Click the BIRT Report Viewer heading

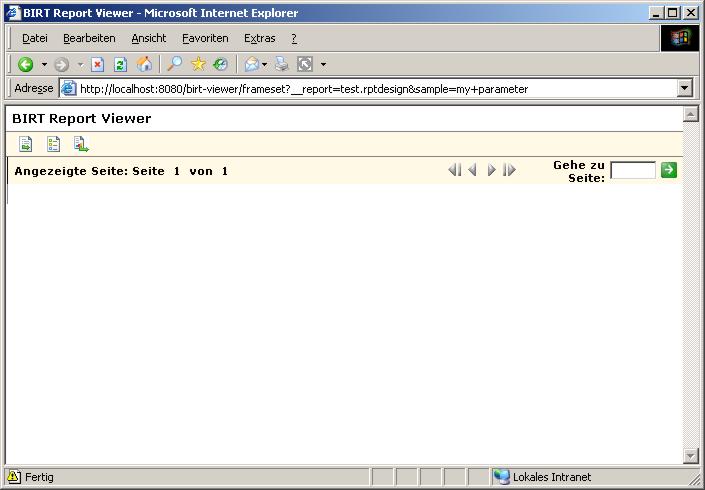(x=81, y=119)
